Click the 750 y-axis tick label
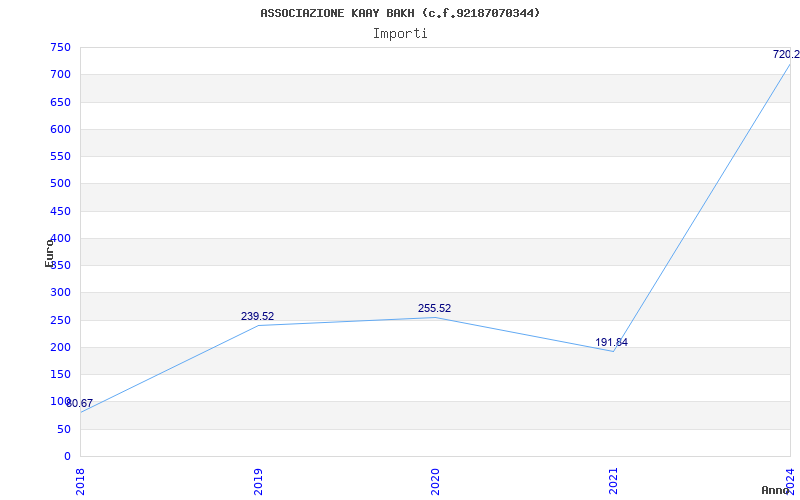 tap(60, 48)
